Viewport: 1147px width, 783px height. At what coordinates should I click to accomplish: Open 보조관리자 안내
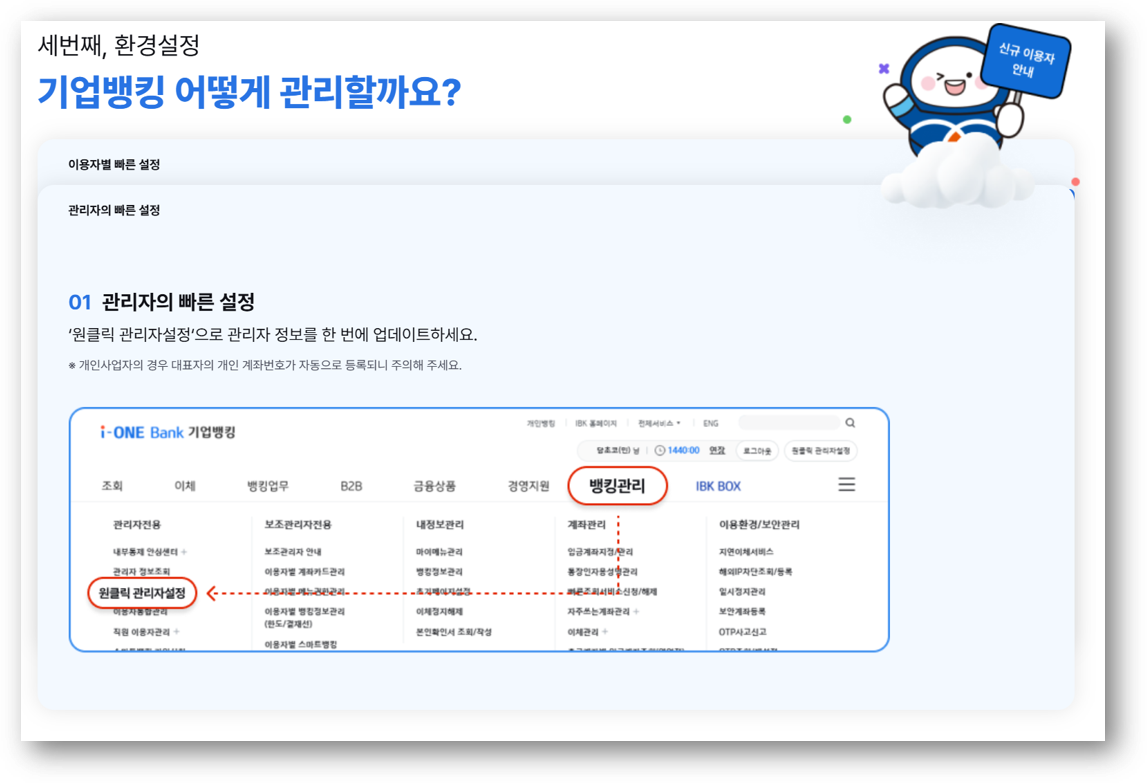tap(293, 552)
